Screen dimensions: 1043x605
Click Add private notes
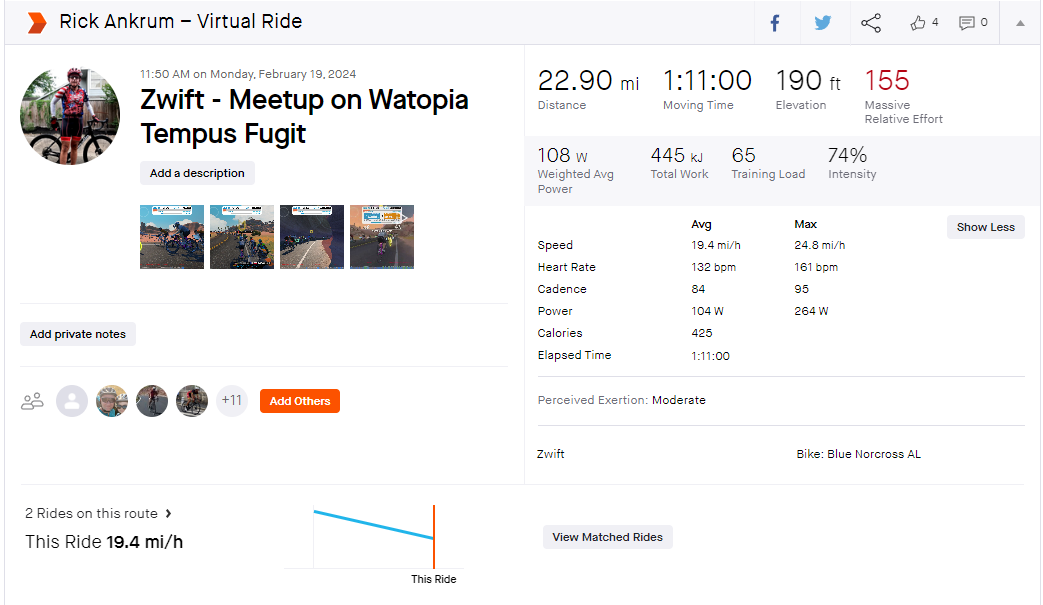[78, 334]
